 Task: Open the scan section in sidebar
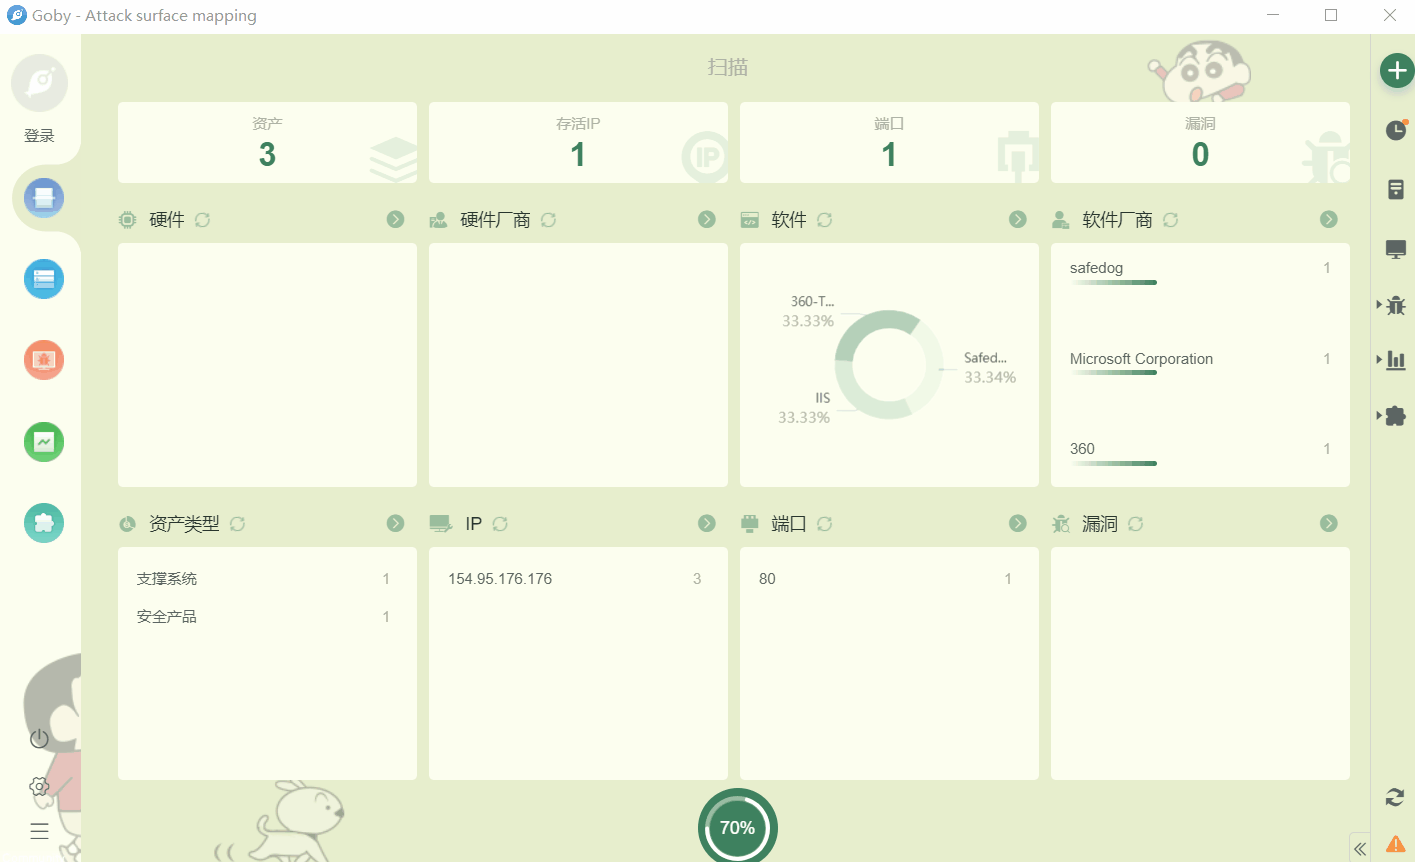pyautogui.click(x=44, y=198)
